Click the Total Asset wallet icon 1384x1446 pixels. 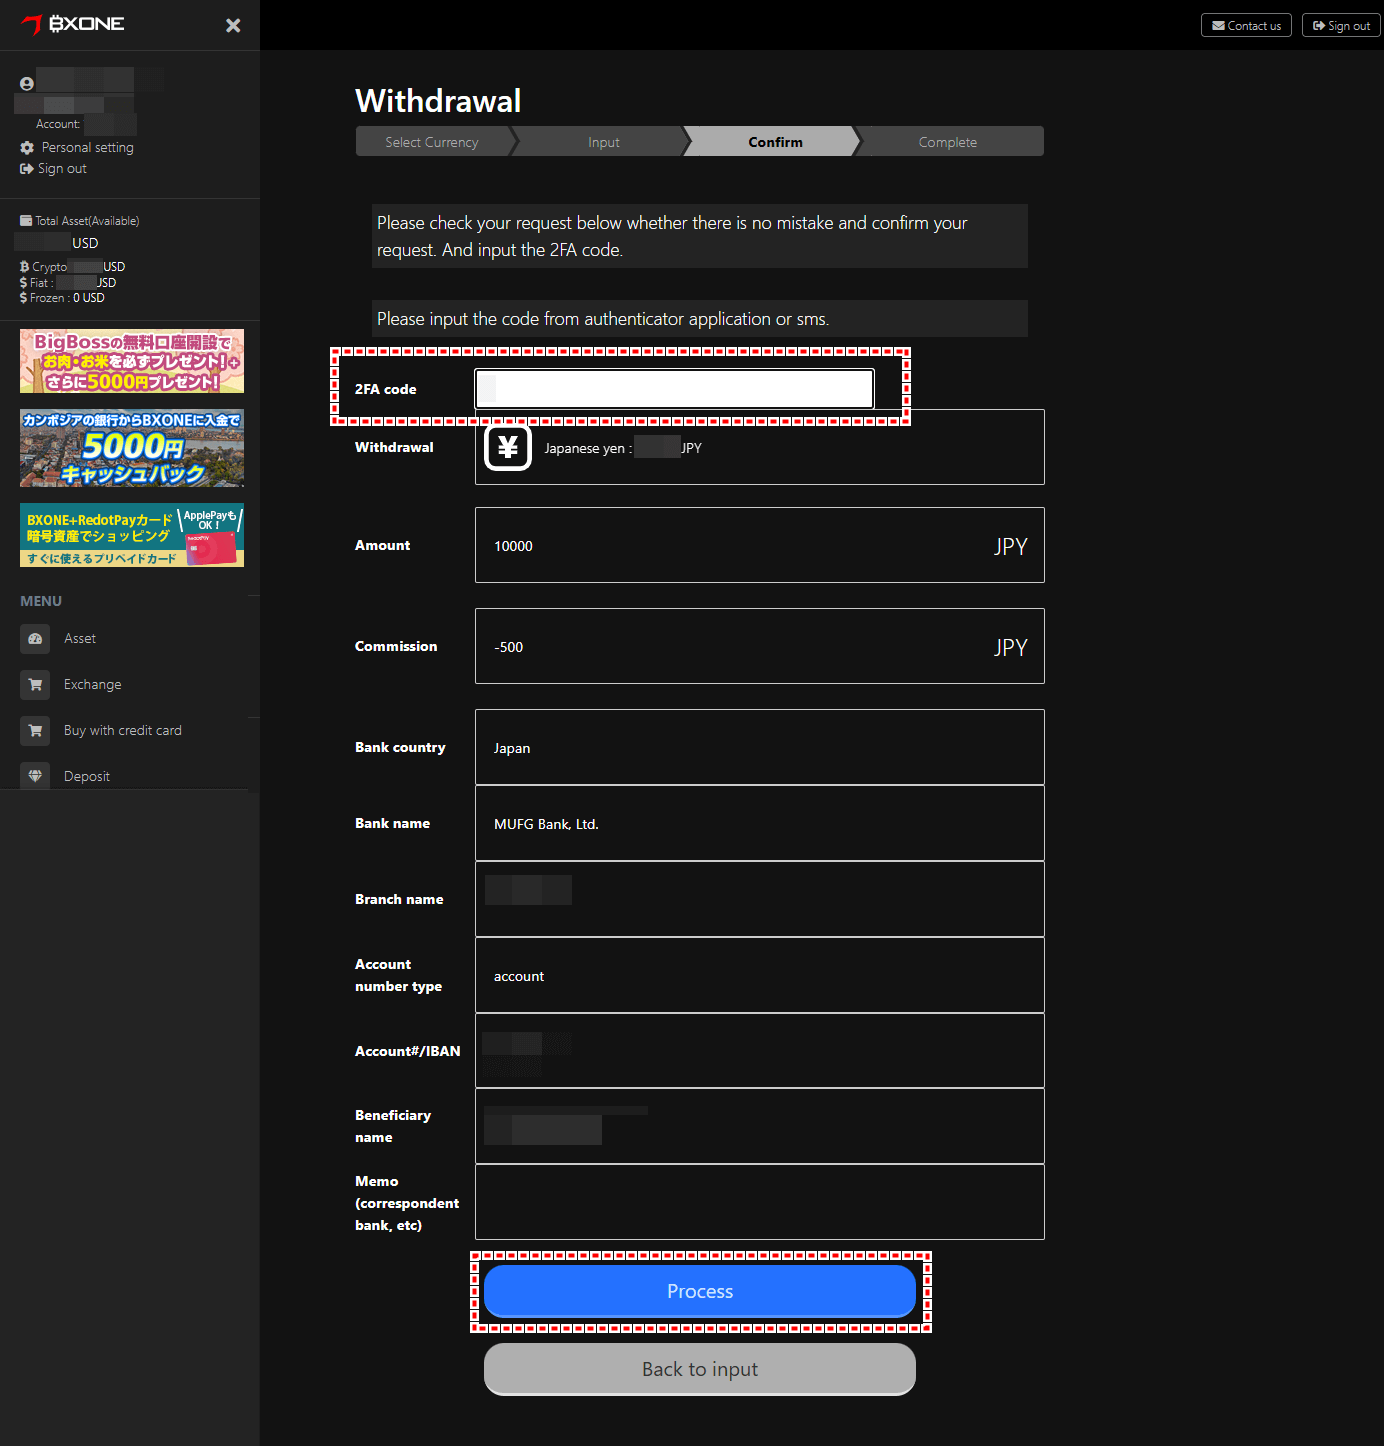click(26, 220)
